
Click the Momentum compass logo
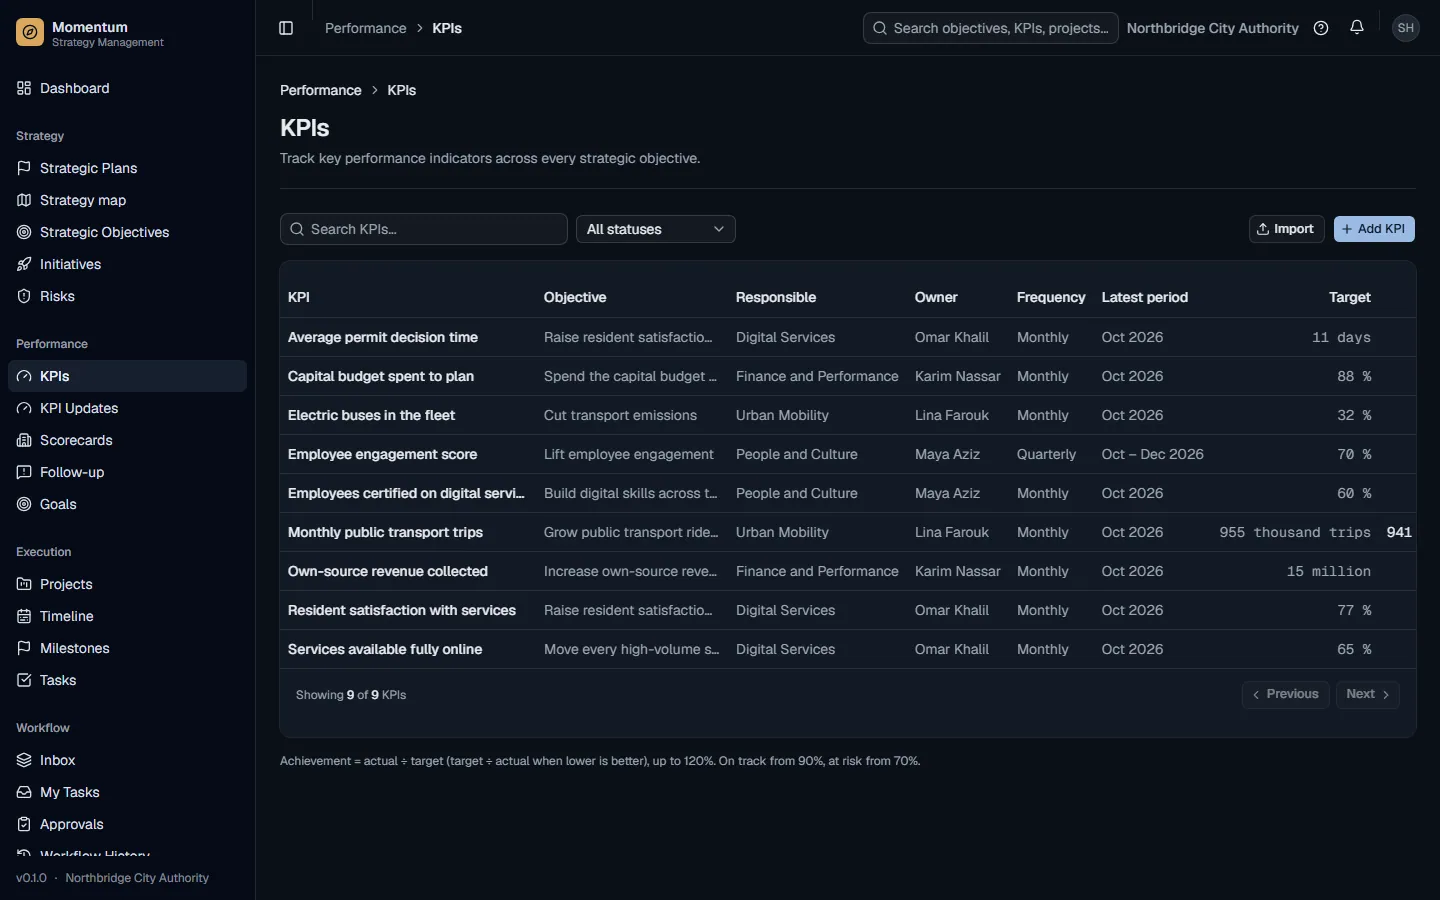pyautogui.click(x=30, y=33)
